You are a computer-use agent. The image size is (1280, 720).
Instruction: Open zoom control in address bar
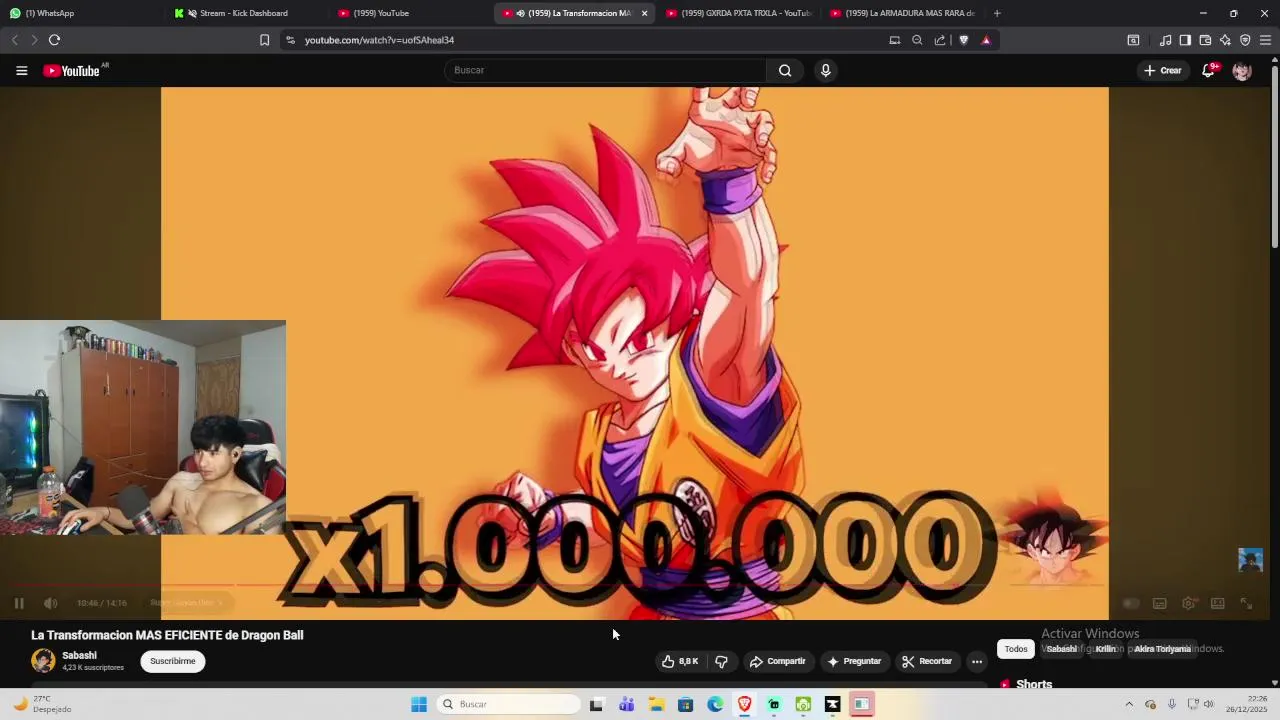(x=917, y=40)
